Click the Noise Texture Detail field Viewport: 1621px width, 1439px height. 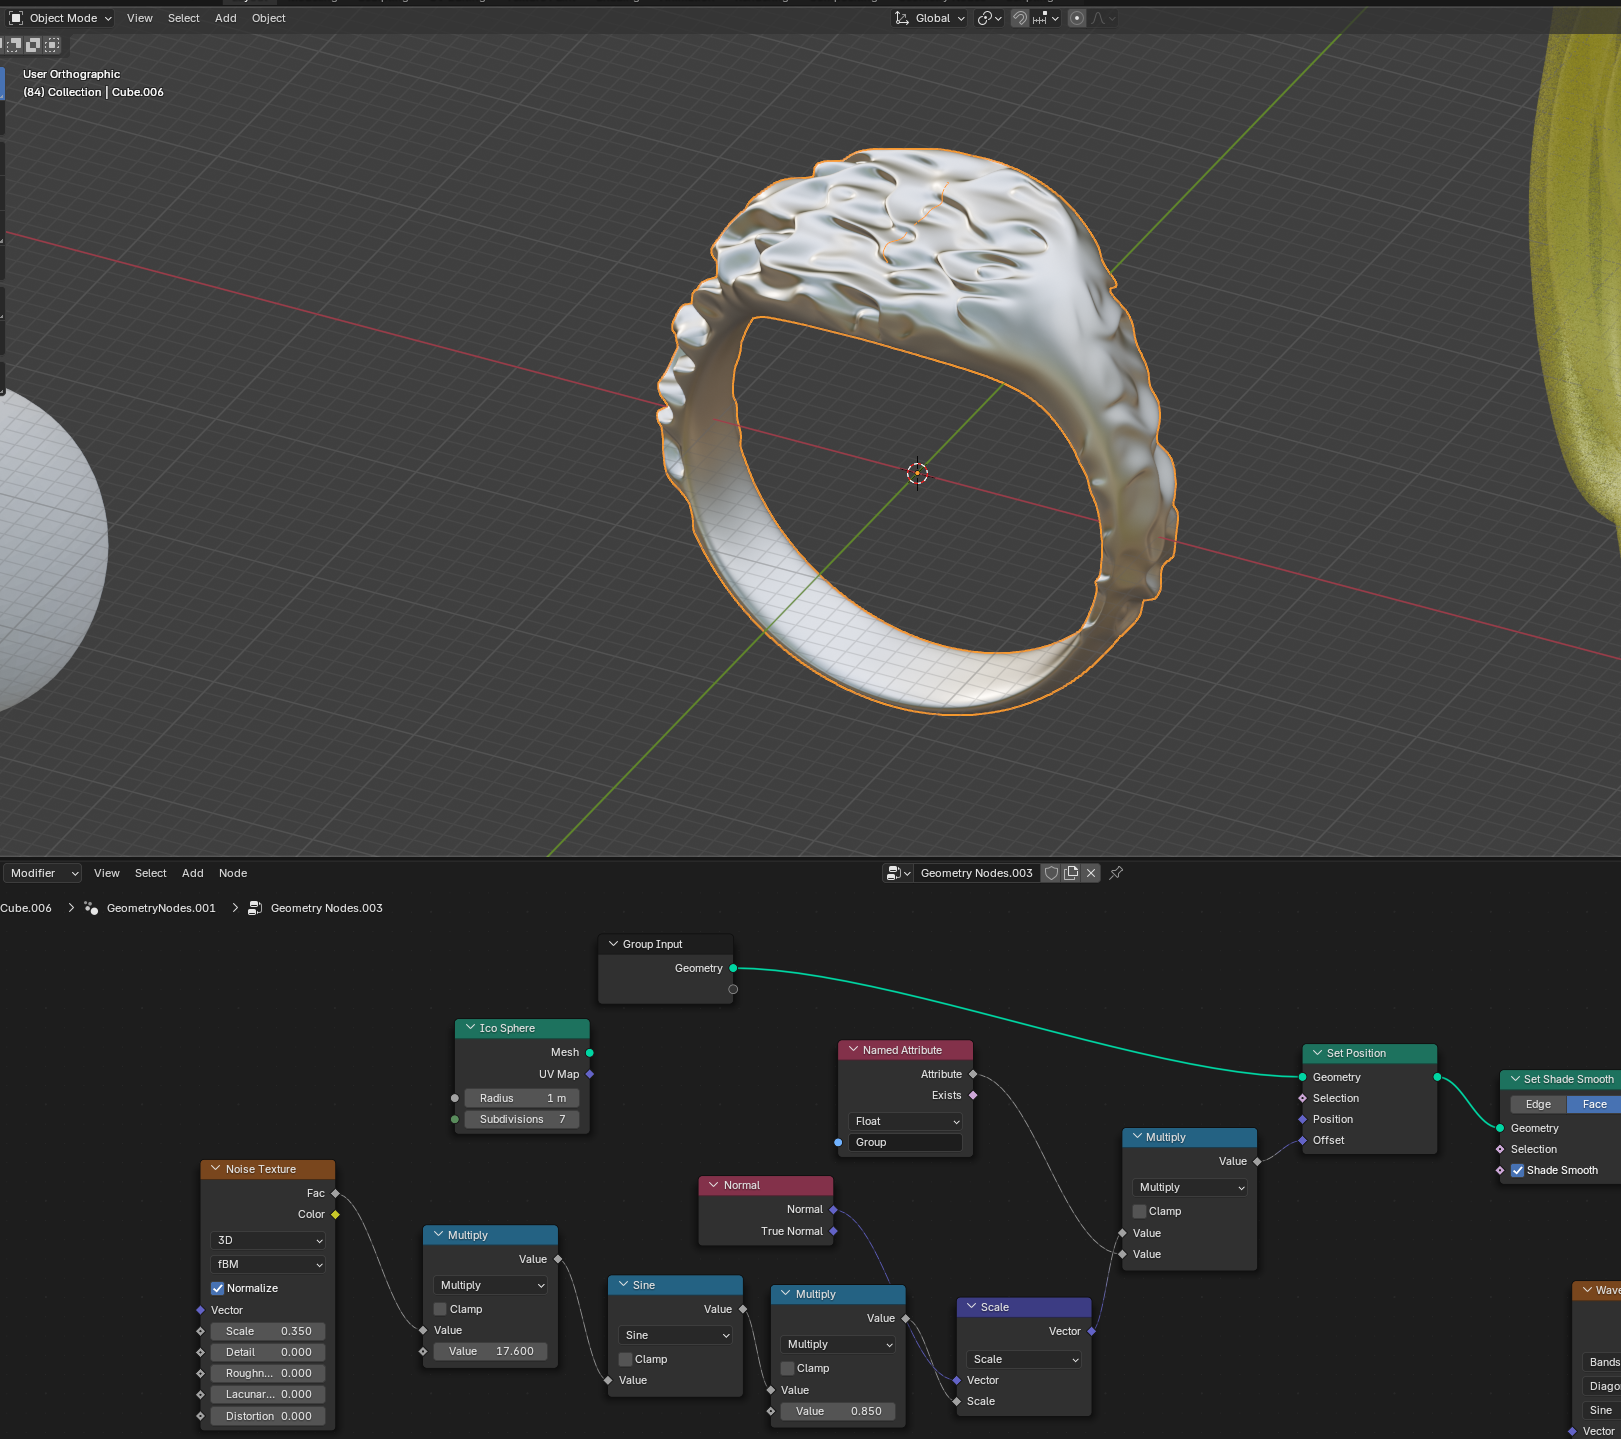click(x=268, y=1352)
